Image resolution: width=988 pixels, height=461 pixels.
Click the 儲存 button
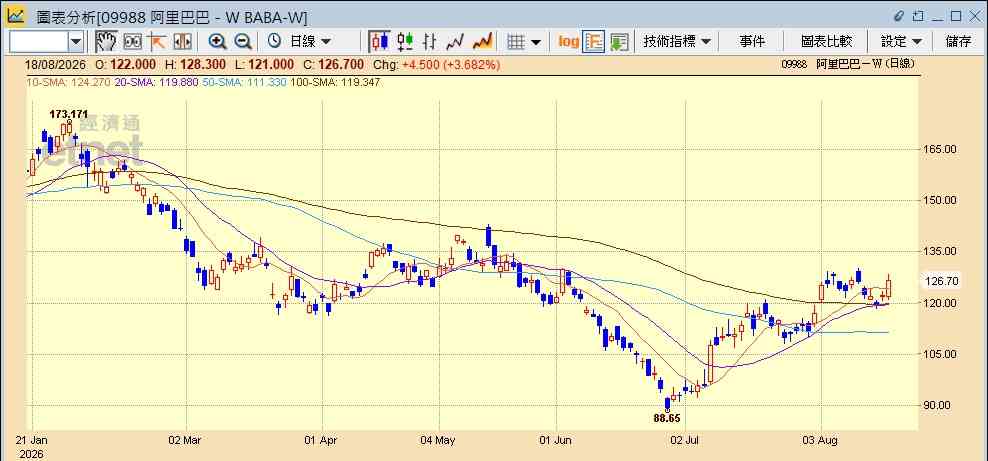pyautogui.click(x=958, y=42)
